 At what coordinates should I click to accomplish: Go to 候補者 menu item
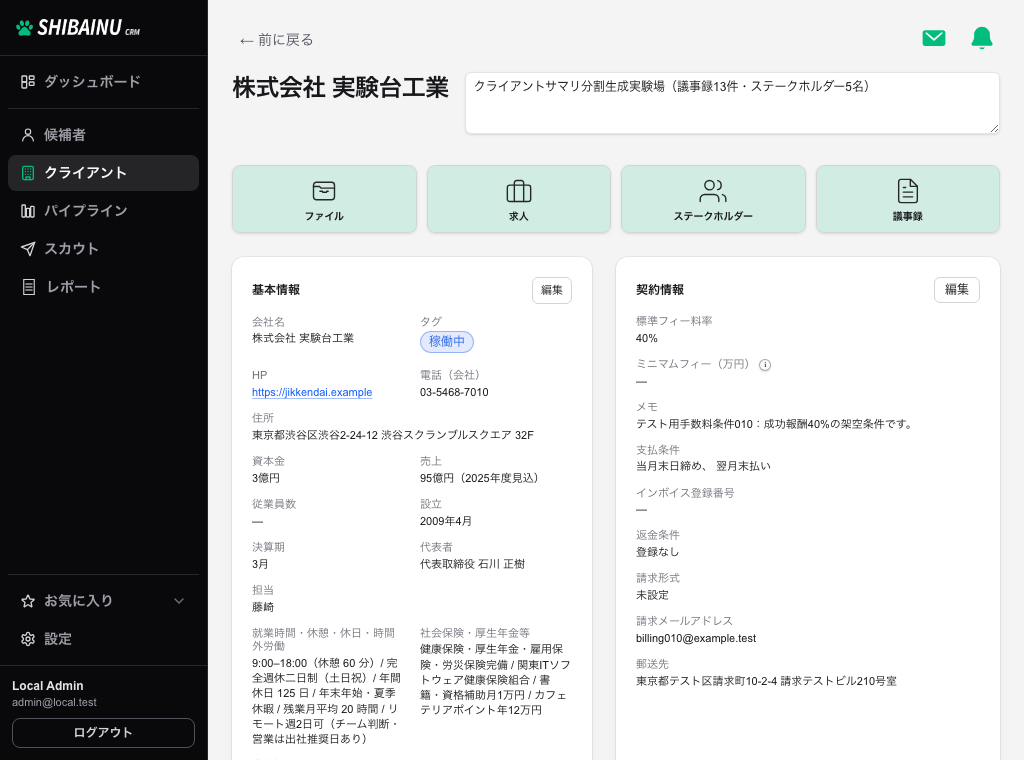click(x=103, y=135)
